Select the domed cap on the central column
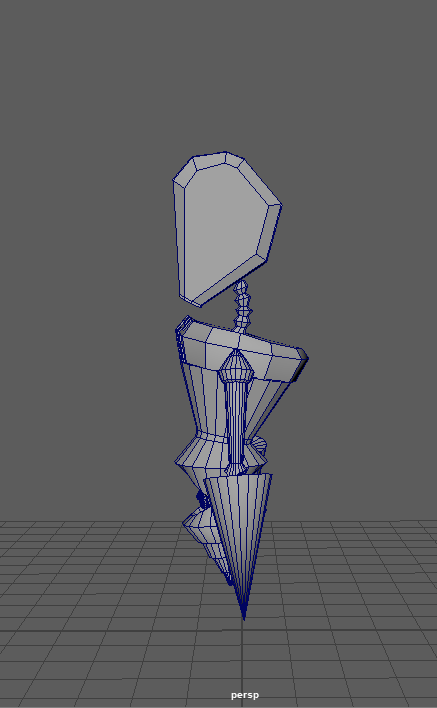Screen dimensions: 437x708 [236, 364]
